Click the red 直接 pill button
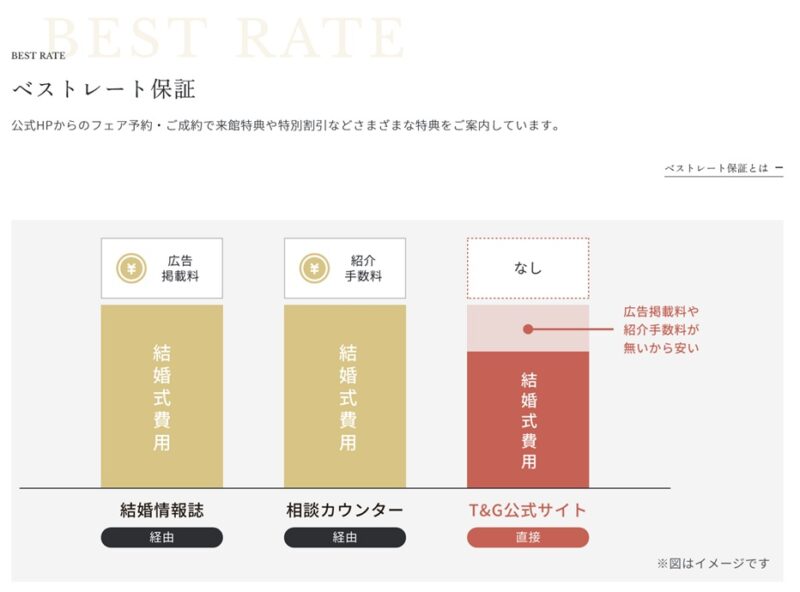Image resolution: width=800 pixels, height=592 pixels. click(528, 537)
